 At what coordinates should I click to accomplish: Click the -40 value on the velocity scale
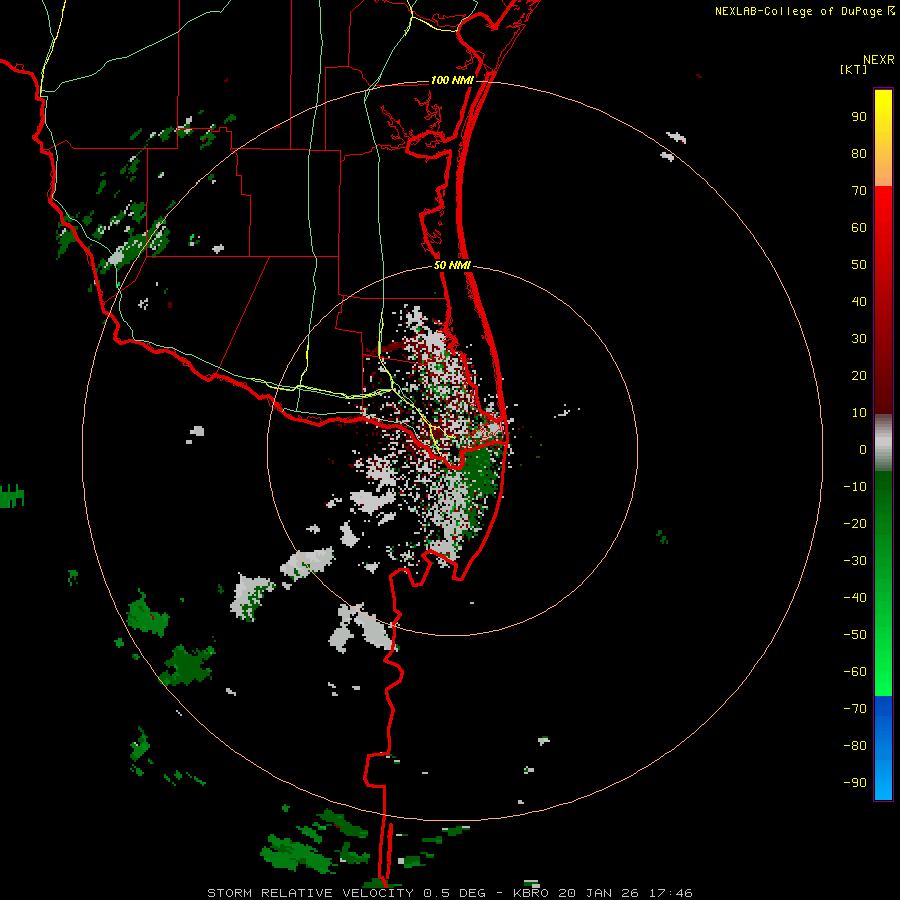pyautogui.click(x=855, y=598)
